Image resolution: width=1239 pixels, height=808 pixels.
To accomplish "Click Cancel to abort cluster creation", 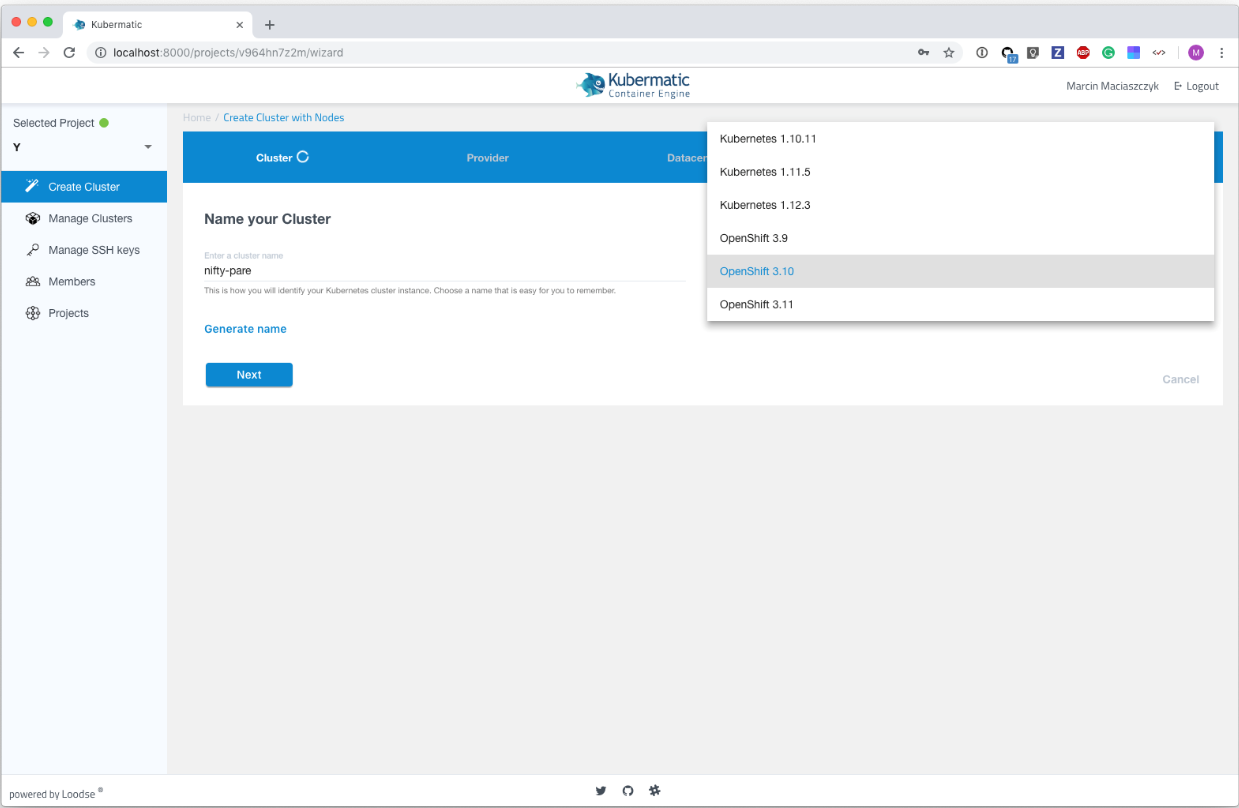I will [x=1180, y=379].
